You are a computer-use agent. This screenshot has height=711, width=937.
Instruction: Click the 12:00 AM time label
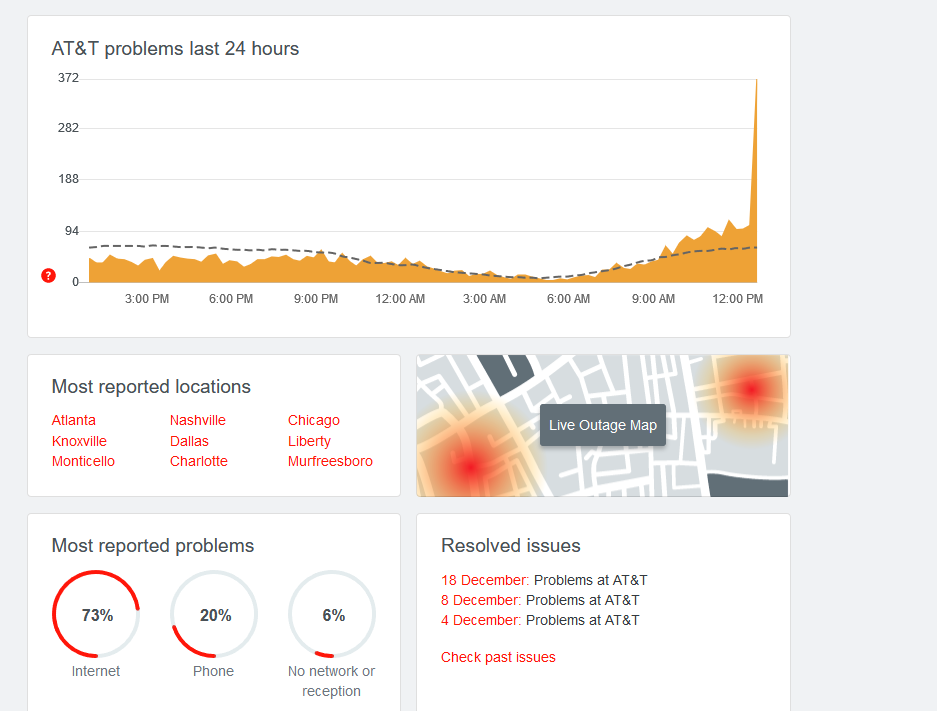point(400,299)
